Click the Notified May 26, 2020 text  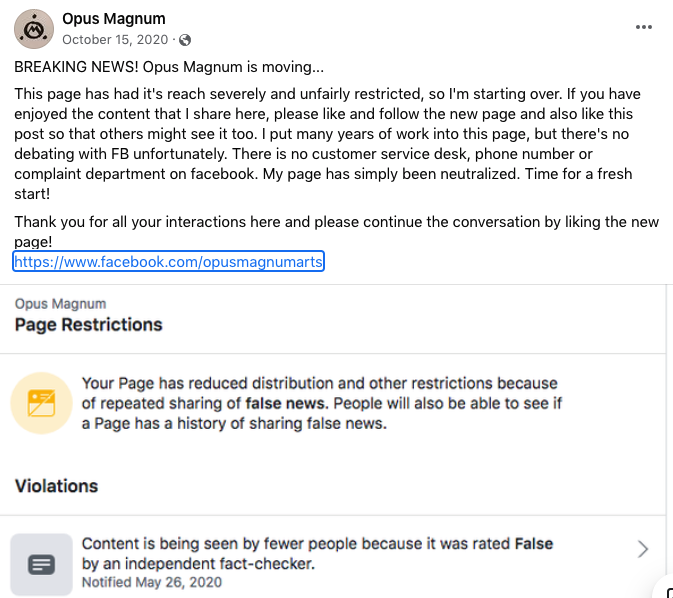152,582
